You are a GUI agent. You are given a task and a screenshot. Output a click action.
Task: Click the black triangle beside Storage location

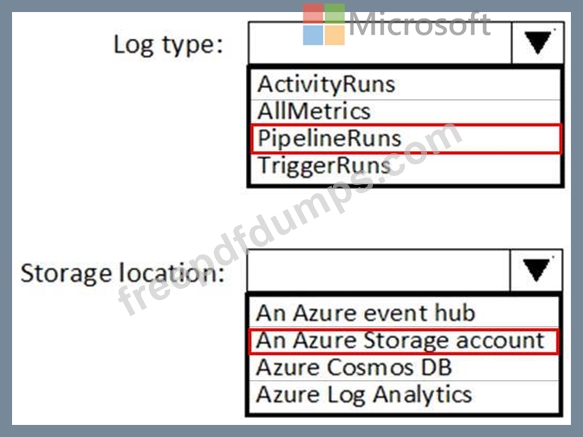[537, 270]
